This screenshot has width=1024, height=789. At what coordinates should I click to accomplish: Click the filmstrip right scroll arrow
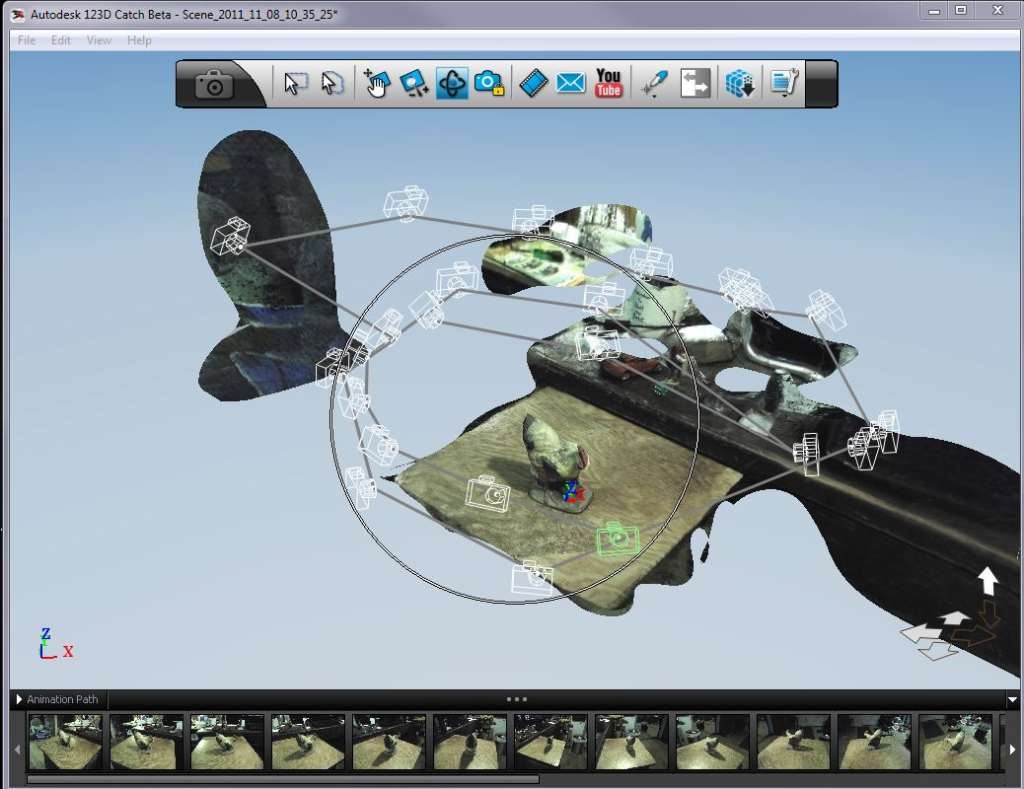point(1013,749)
